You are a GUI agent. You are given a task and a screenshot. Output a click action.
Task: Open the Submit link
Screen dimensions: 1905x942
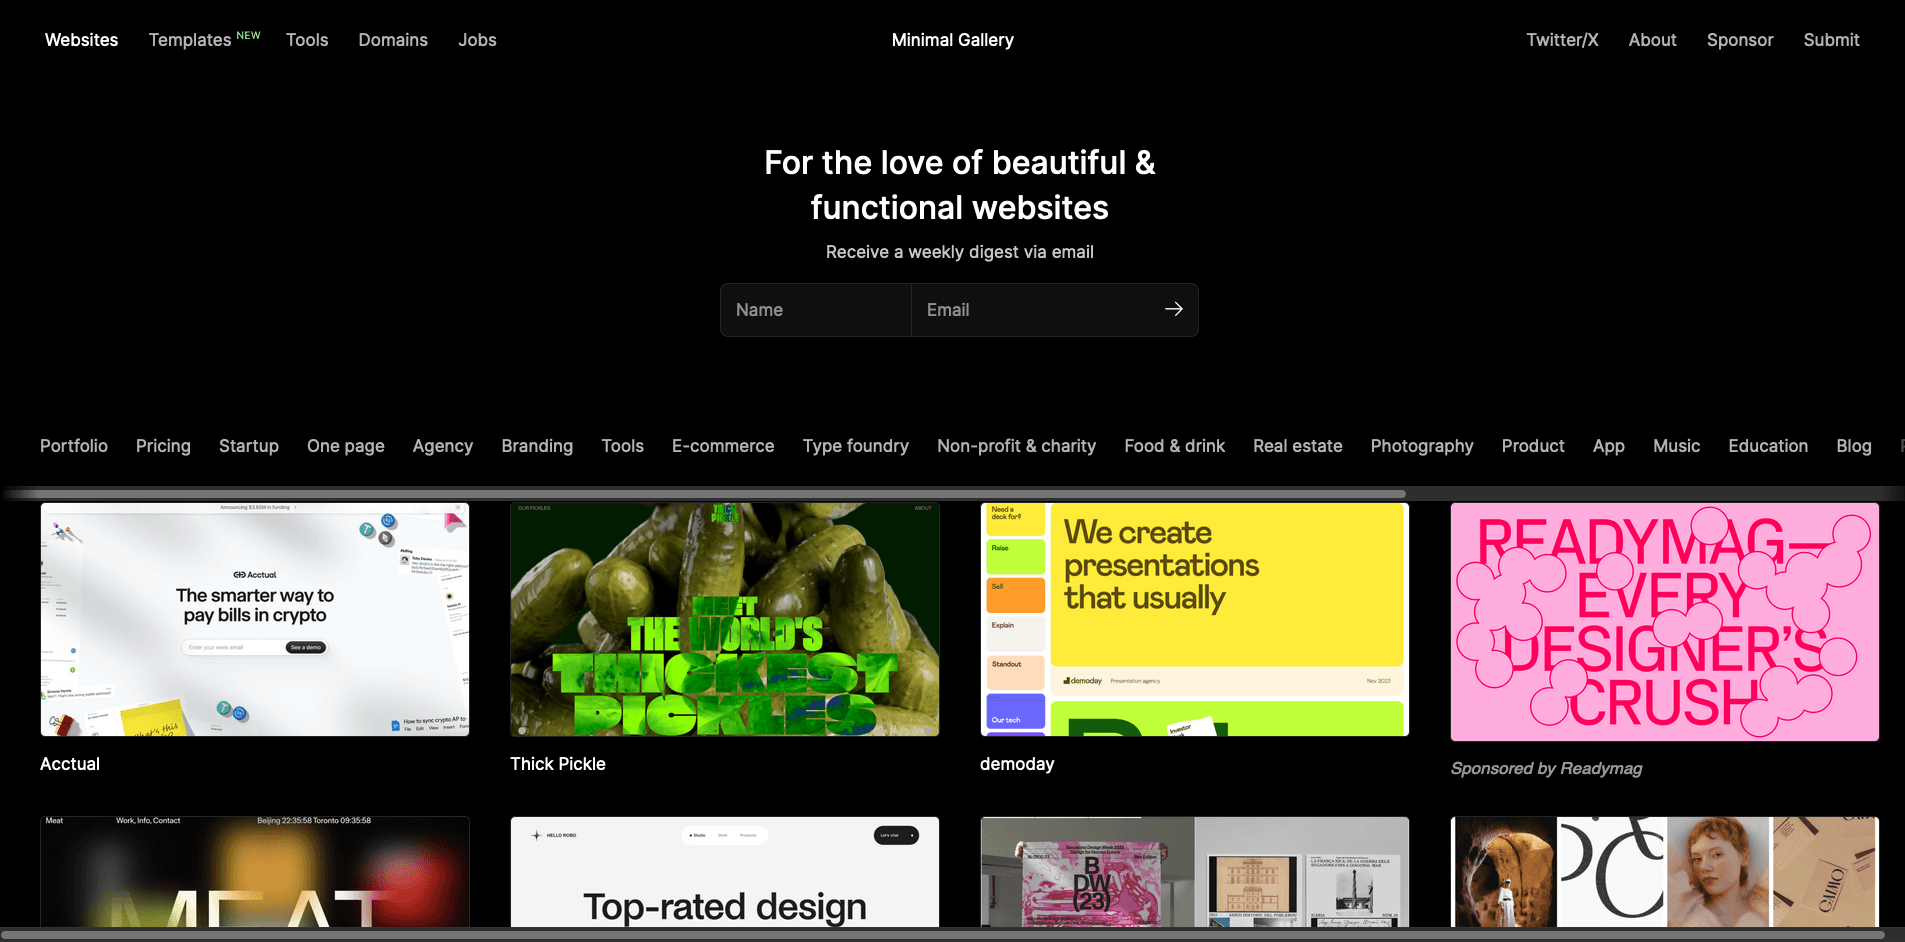pos(1831,40)
